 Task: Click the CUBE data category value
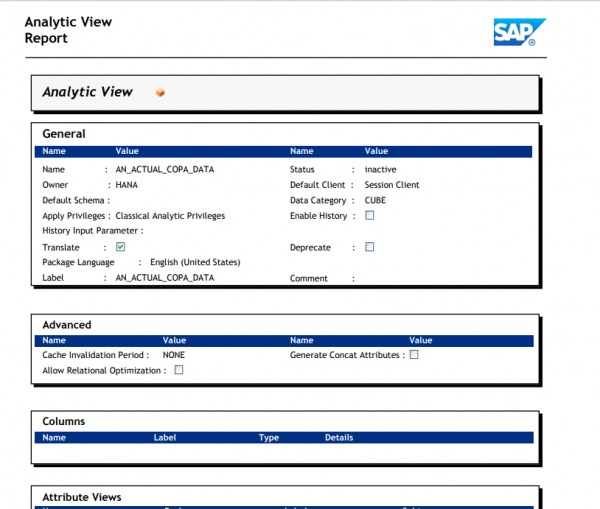tap(375, 200)
